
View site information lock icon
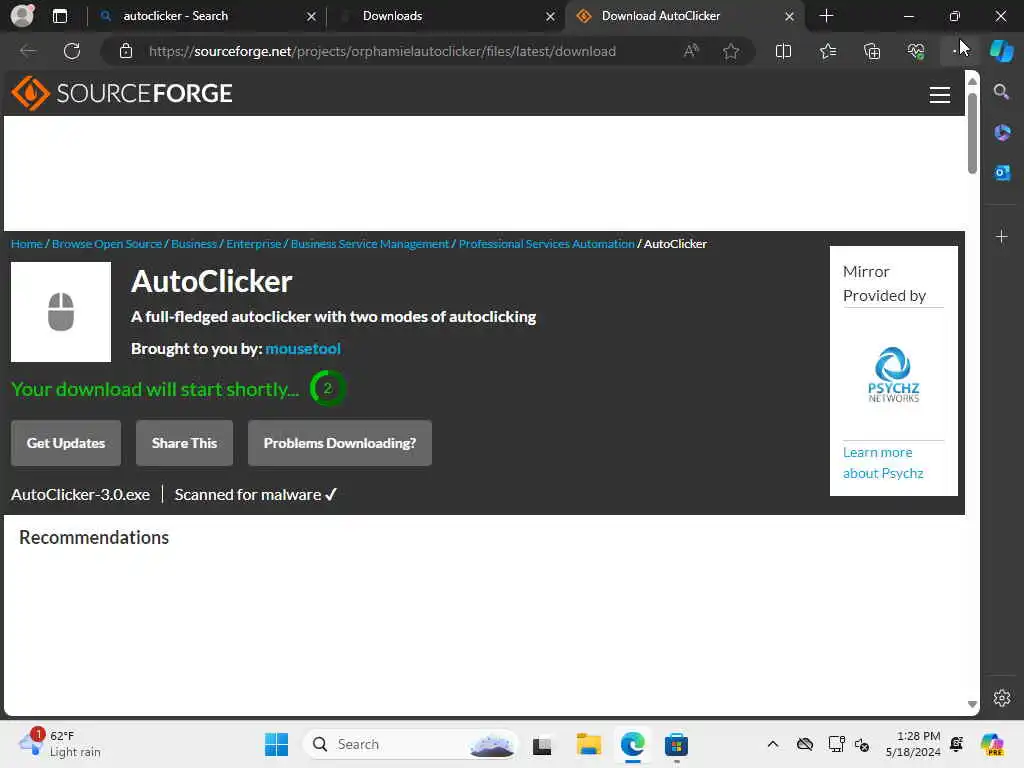point(126,51)
